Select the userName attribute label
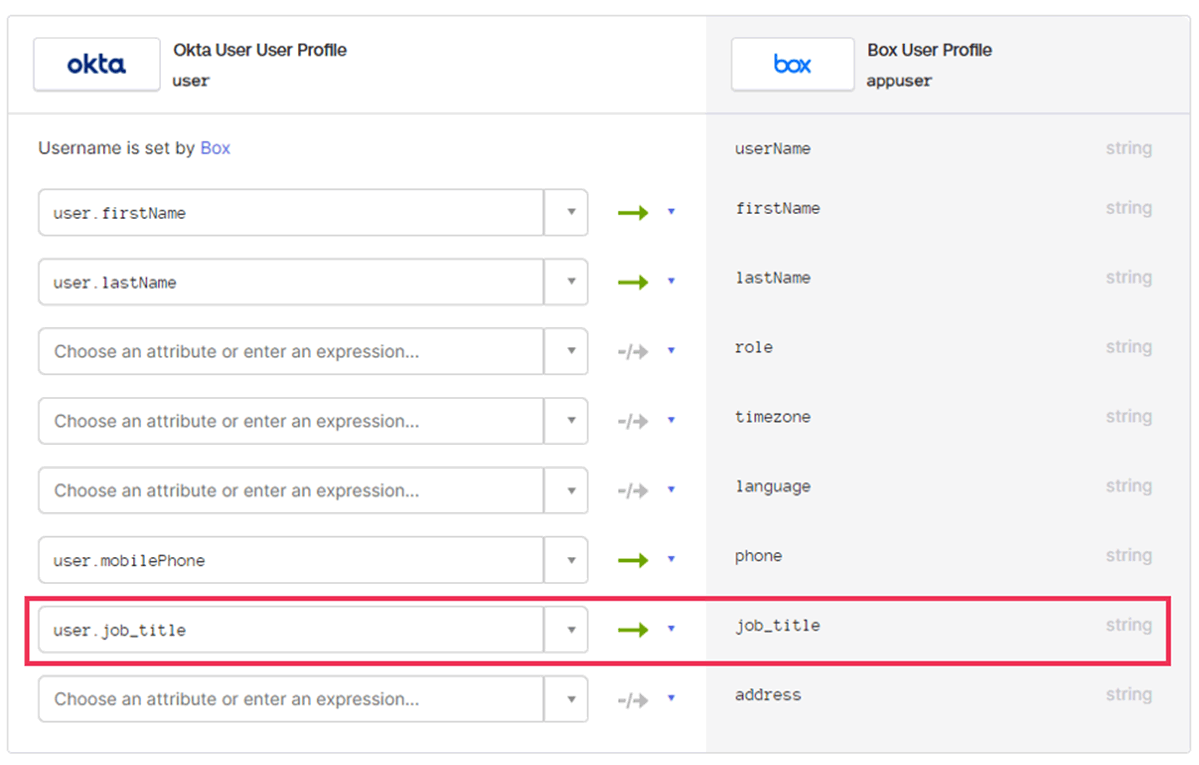Image resolution: width=1199 pixels, height=765 pixels. tap(772, 148)
